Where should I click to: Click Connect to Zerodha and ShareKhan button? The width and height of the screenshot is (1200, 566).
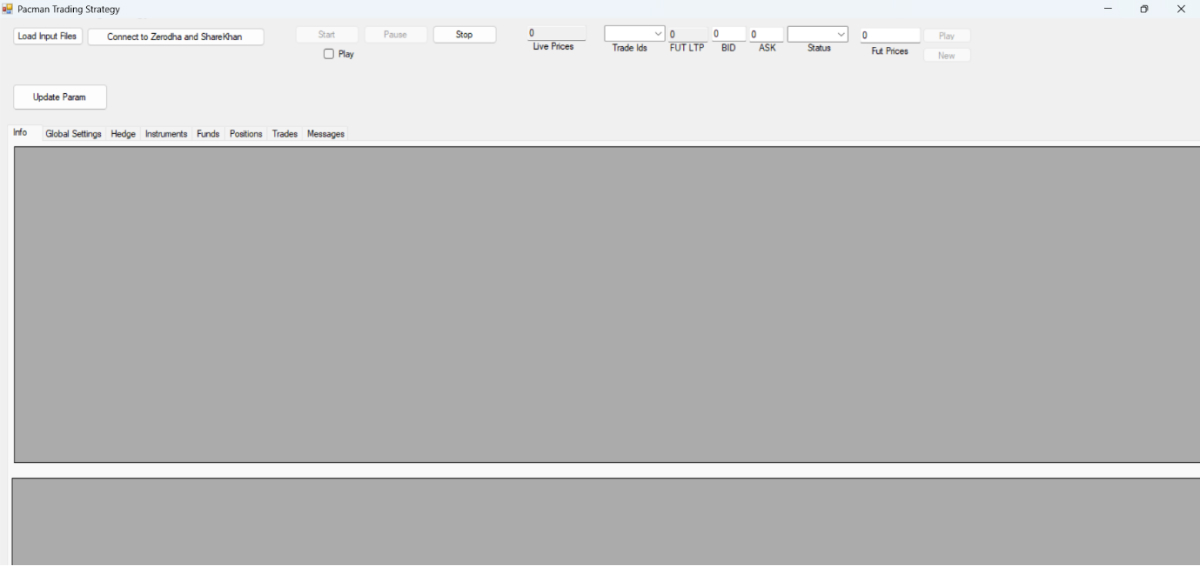click(x=175, y=37)
